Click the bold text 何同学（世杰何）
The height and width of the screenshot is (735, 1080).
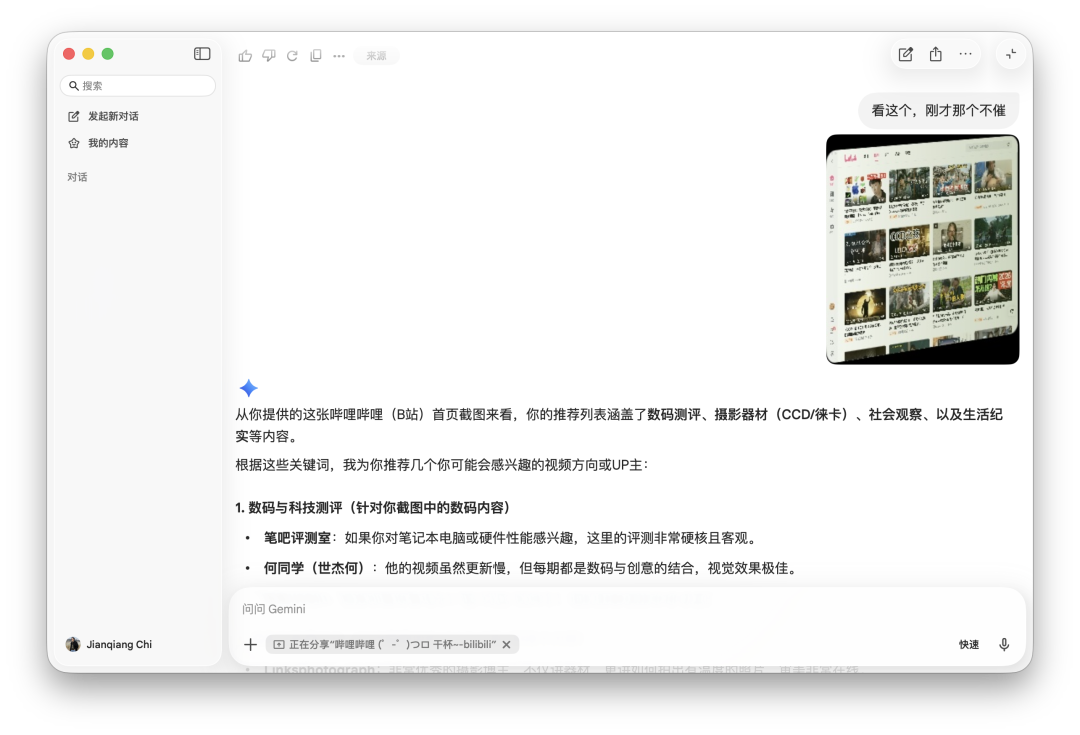314,568
